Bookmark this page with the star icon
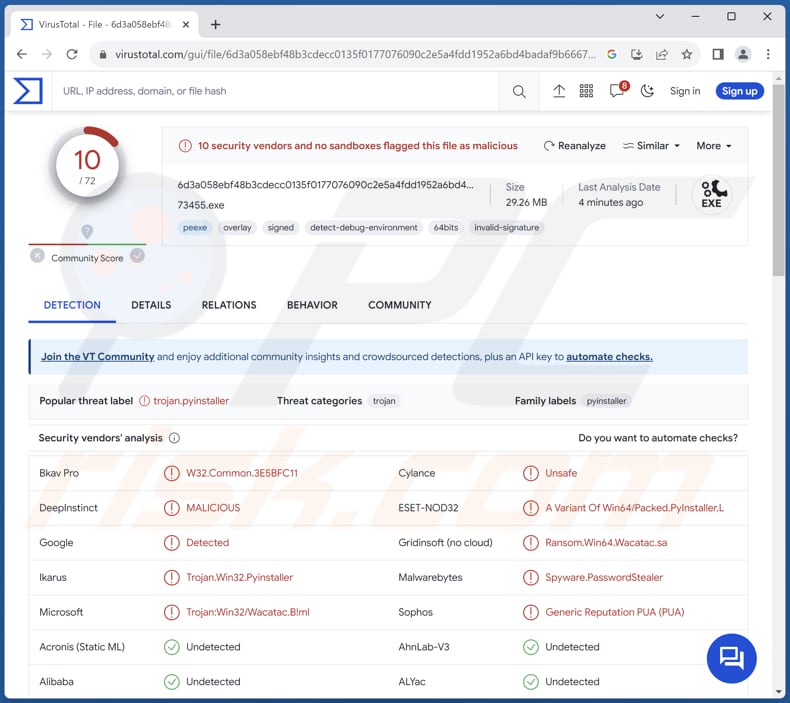The width and height of the screenshot is (790, 703). click(687, 54)
